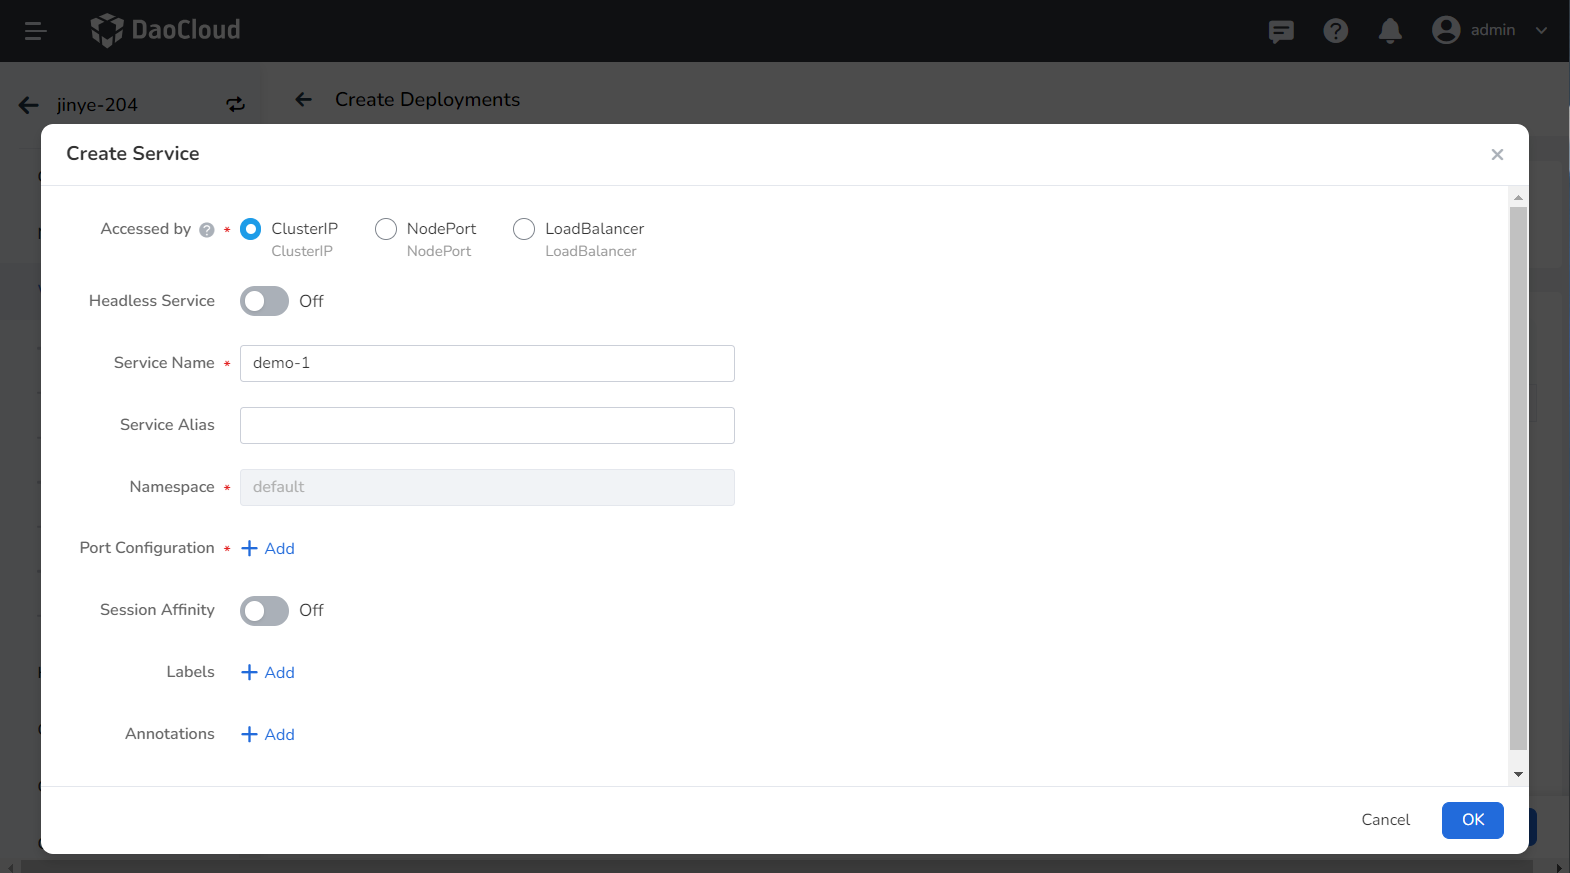Click the cluster switch icon beside jinye-204
The height and width of the screenshot is (873, 1570).
tap(235, 105)
